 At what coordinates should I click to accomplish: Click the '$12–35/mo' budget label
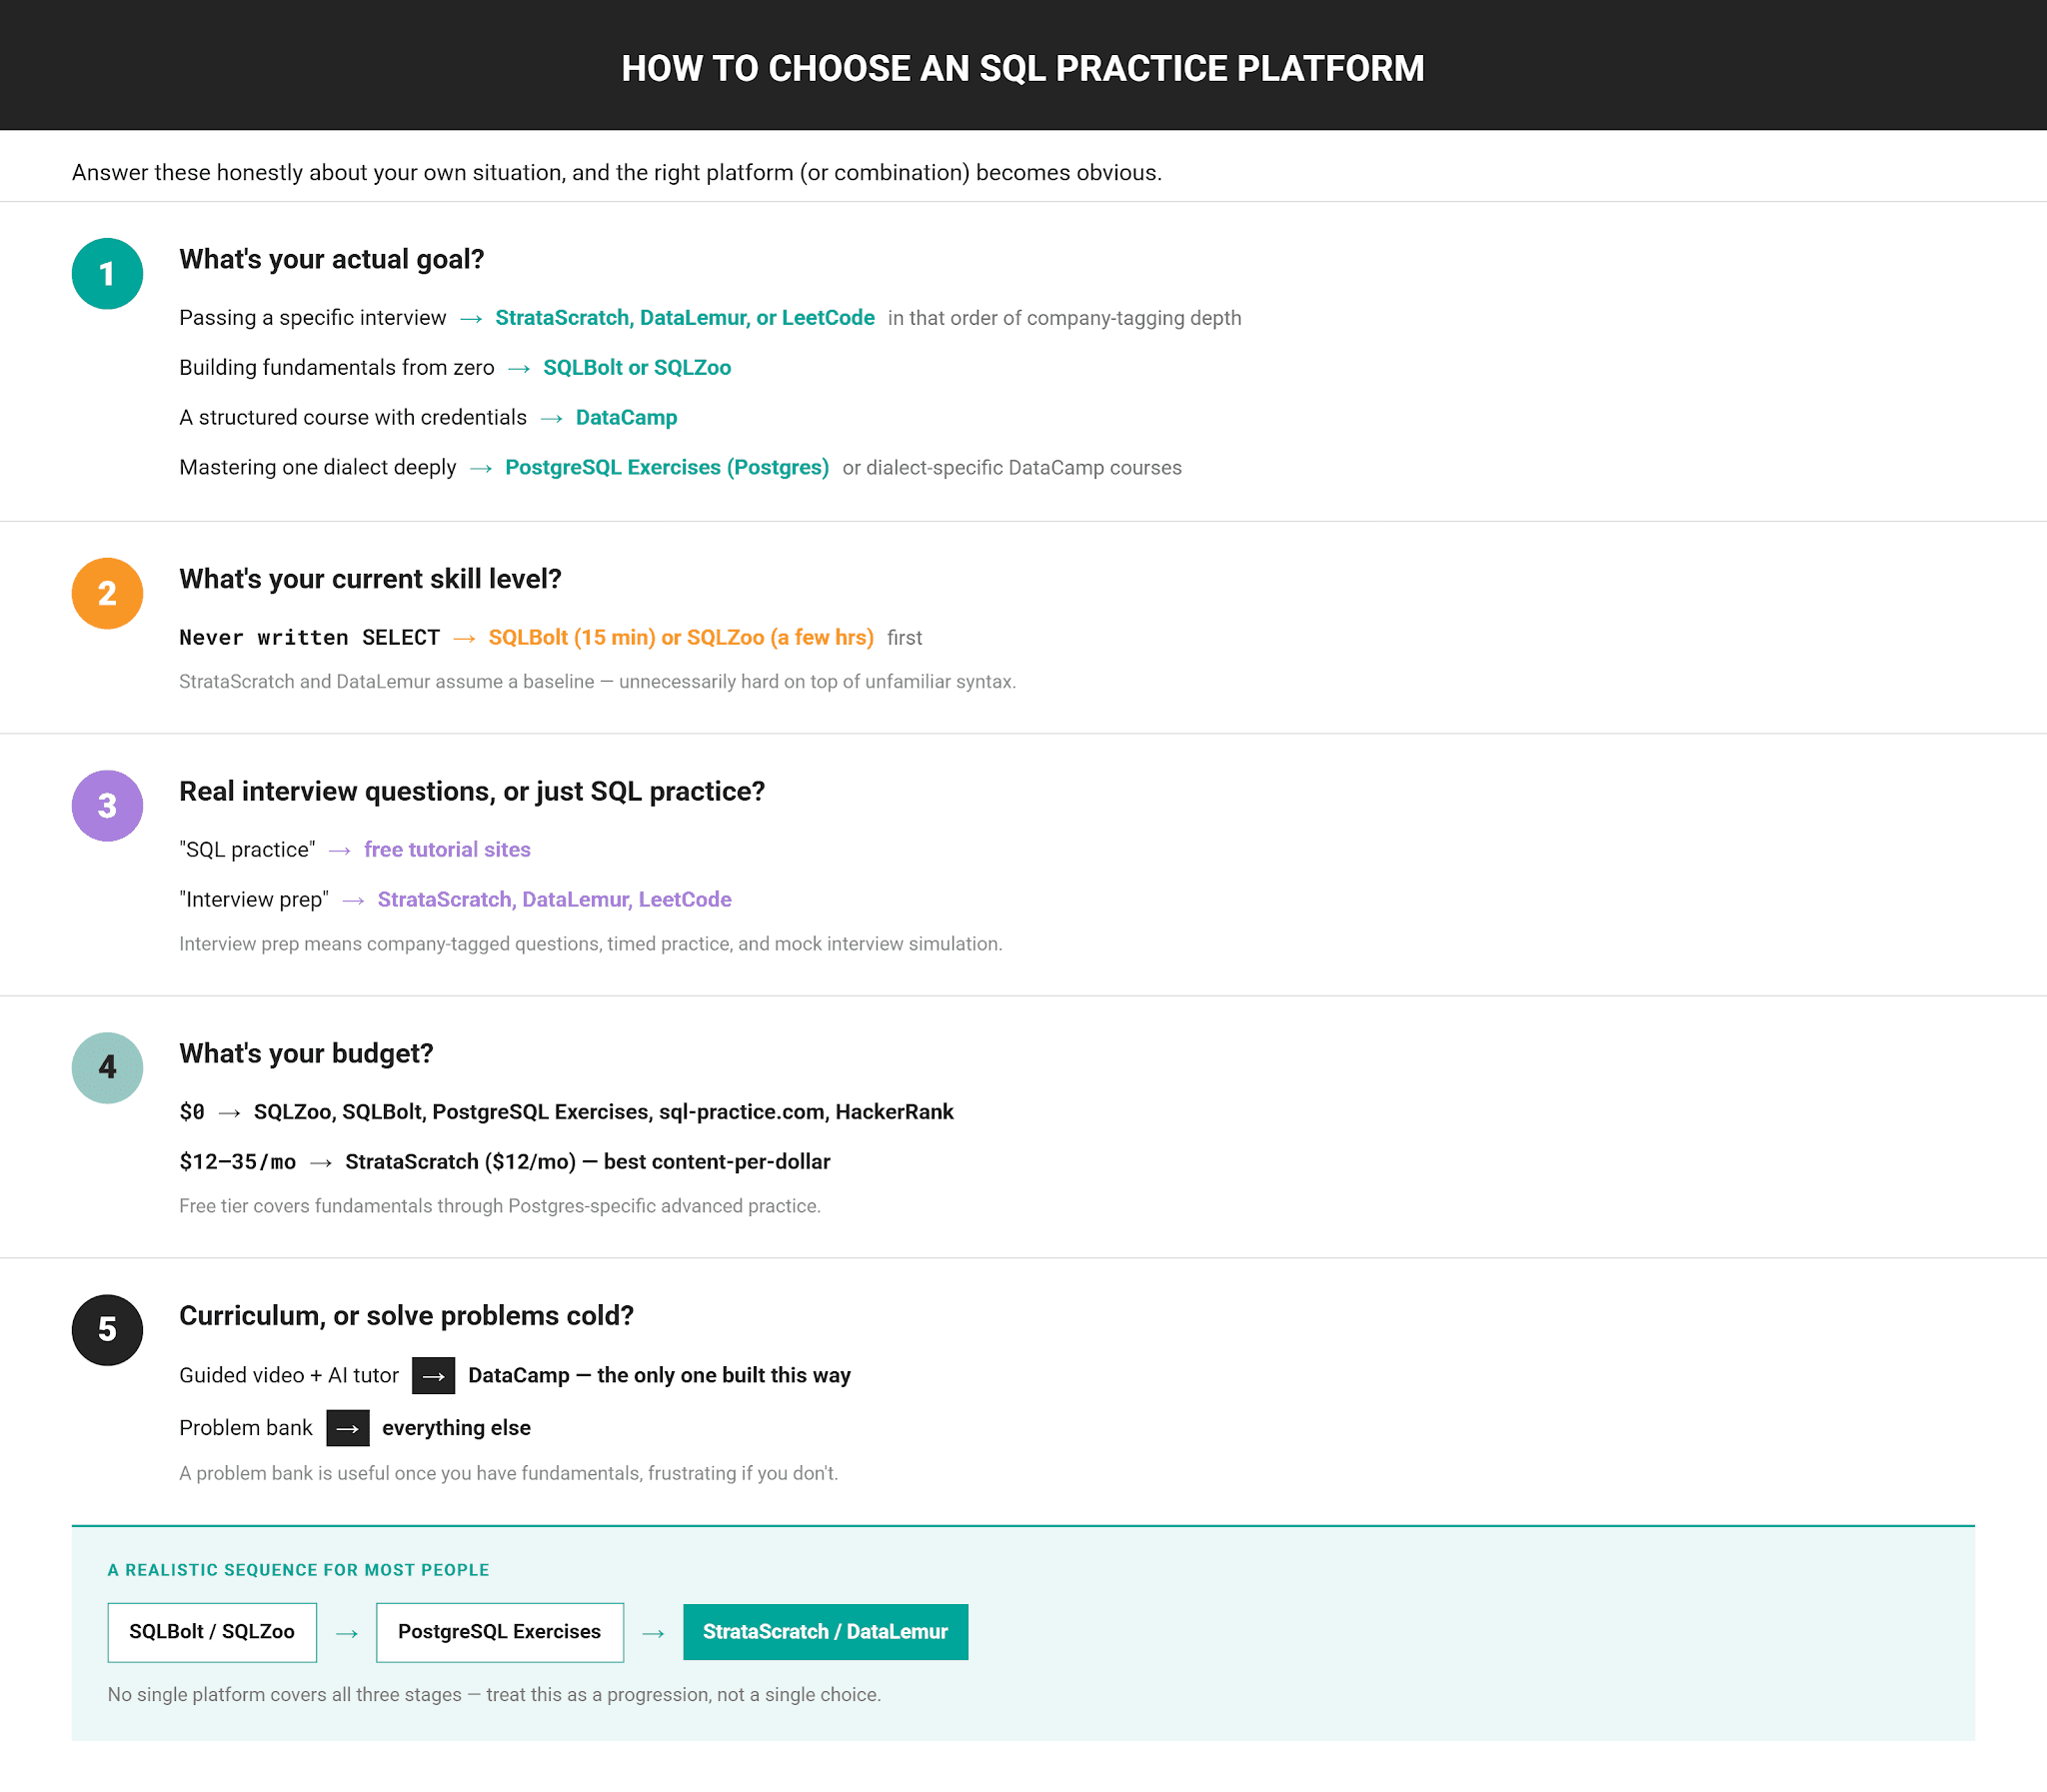[238, 1162]
